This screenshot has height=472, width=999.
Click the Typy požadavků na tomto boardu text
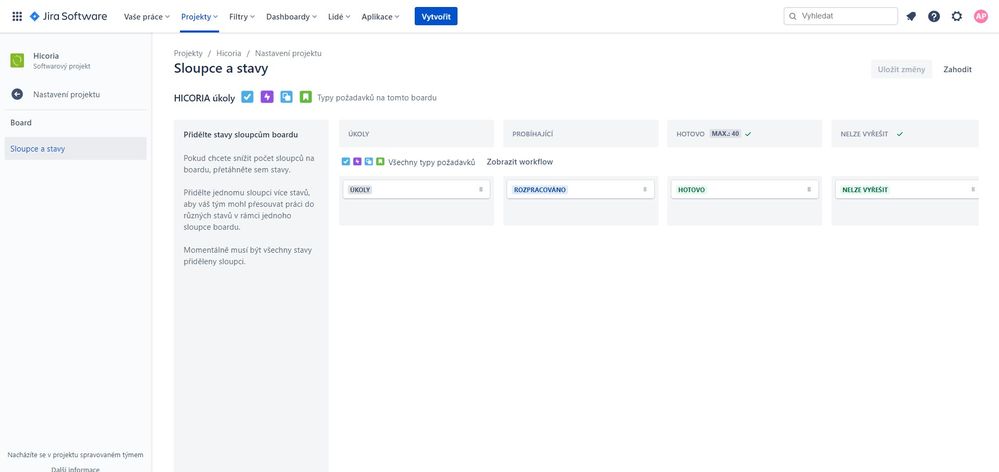click(x=377, y=97)
